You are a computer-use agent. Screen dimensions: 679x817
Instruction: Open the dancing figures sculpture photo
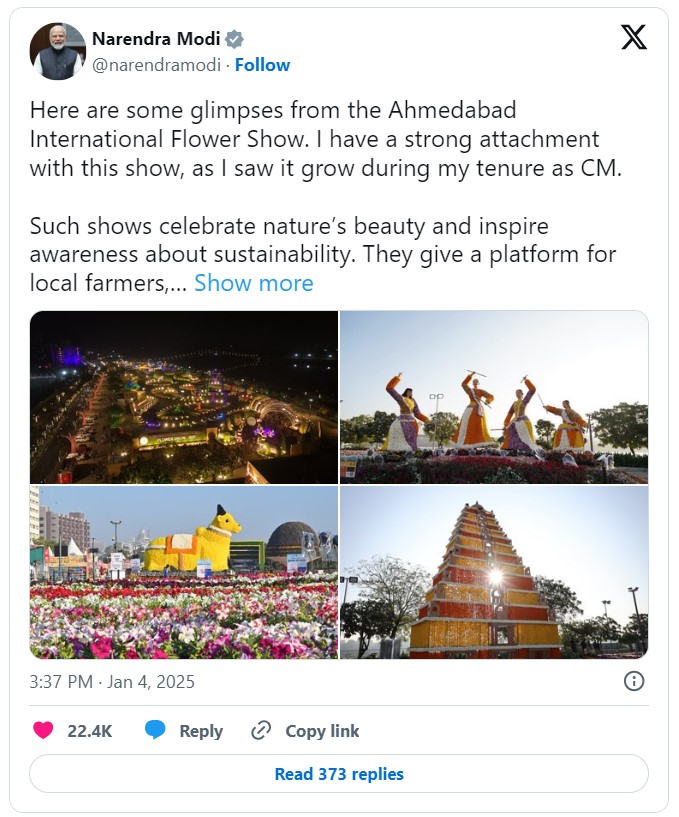pos(494,397)
